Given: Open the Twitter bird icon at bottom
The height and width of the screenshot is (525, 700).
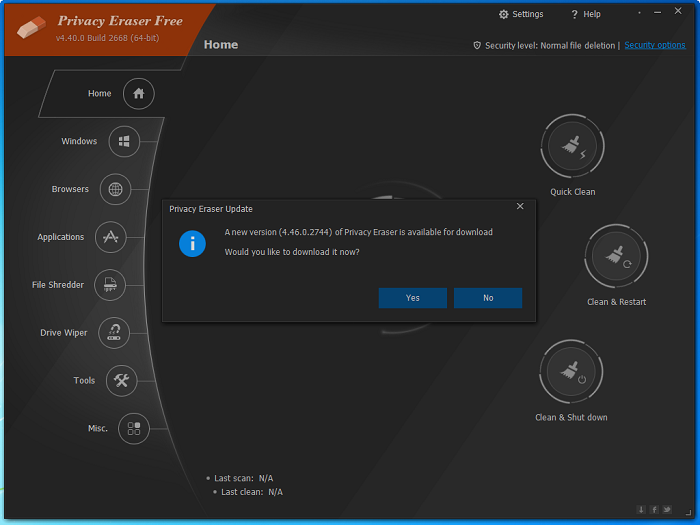Looking at the screenshot, I should click(x=667, y=509).
